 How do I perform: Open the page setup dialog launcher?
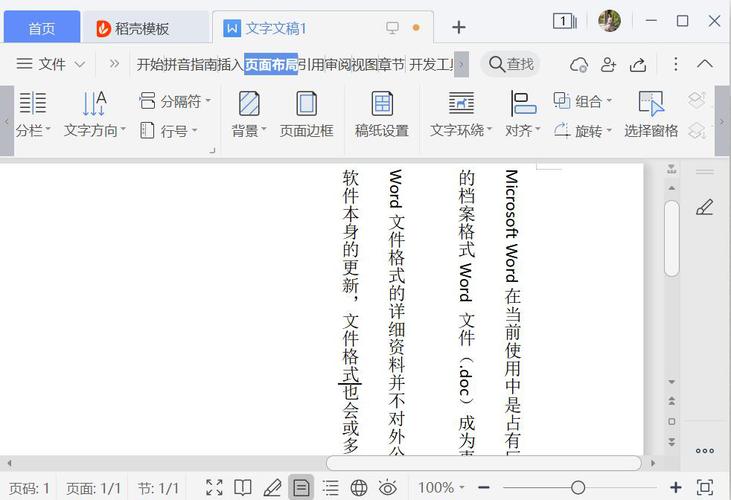[x=212, y=150]
